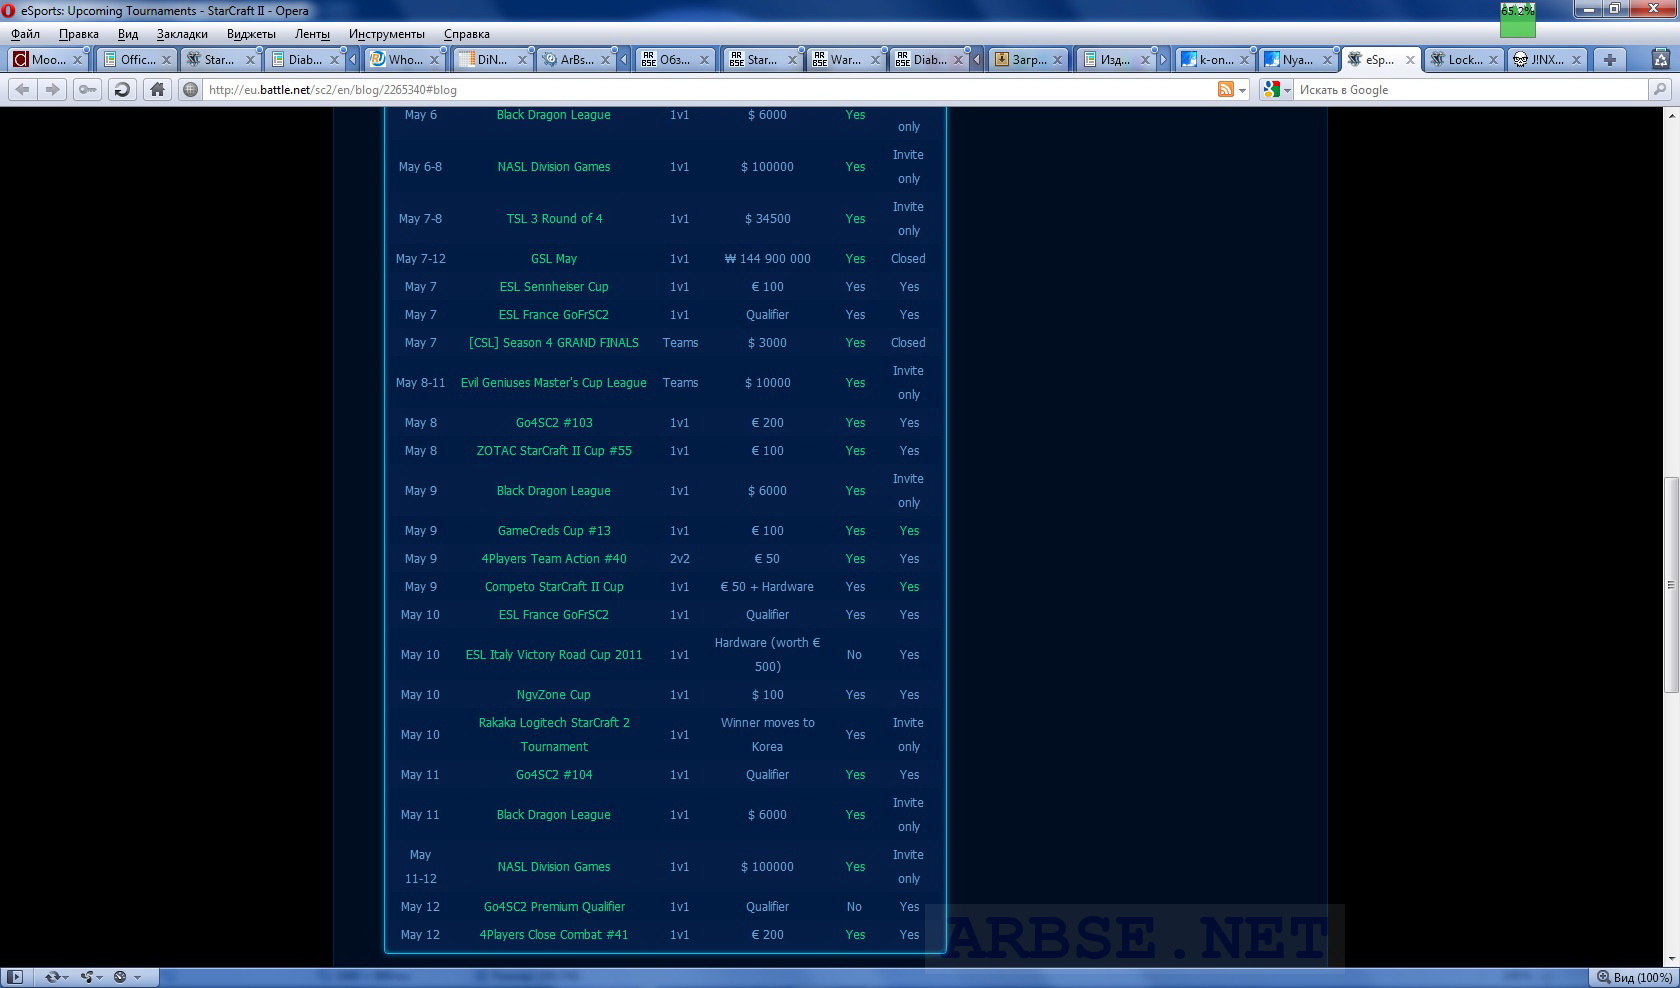This screenshot has height=988, width=1680.
Task: Open the RSS feed dropdown arrow
Action: pyautogui.click(x=1243, y=90)
